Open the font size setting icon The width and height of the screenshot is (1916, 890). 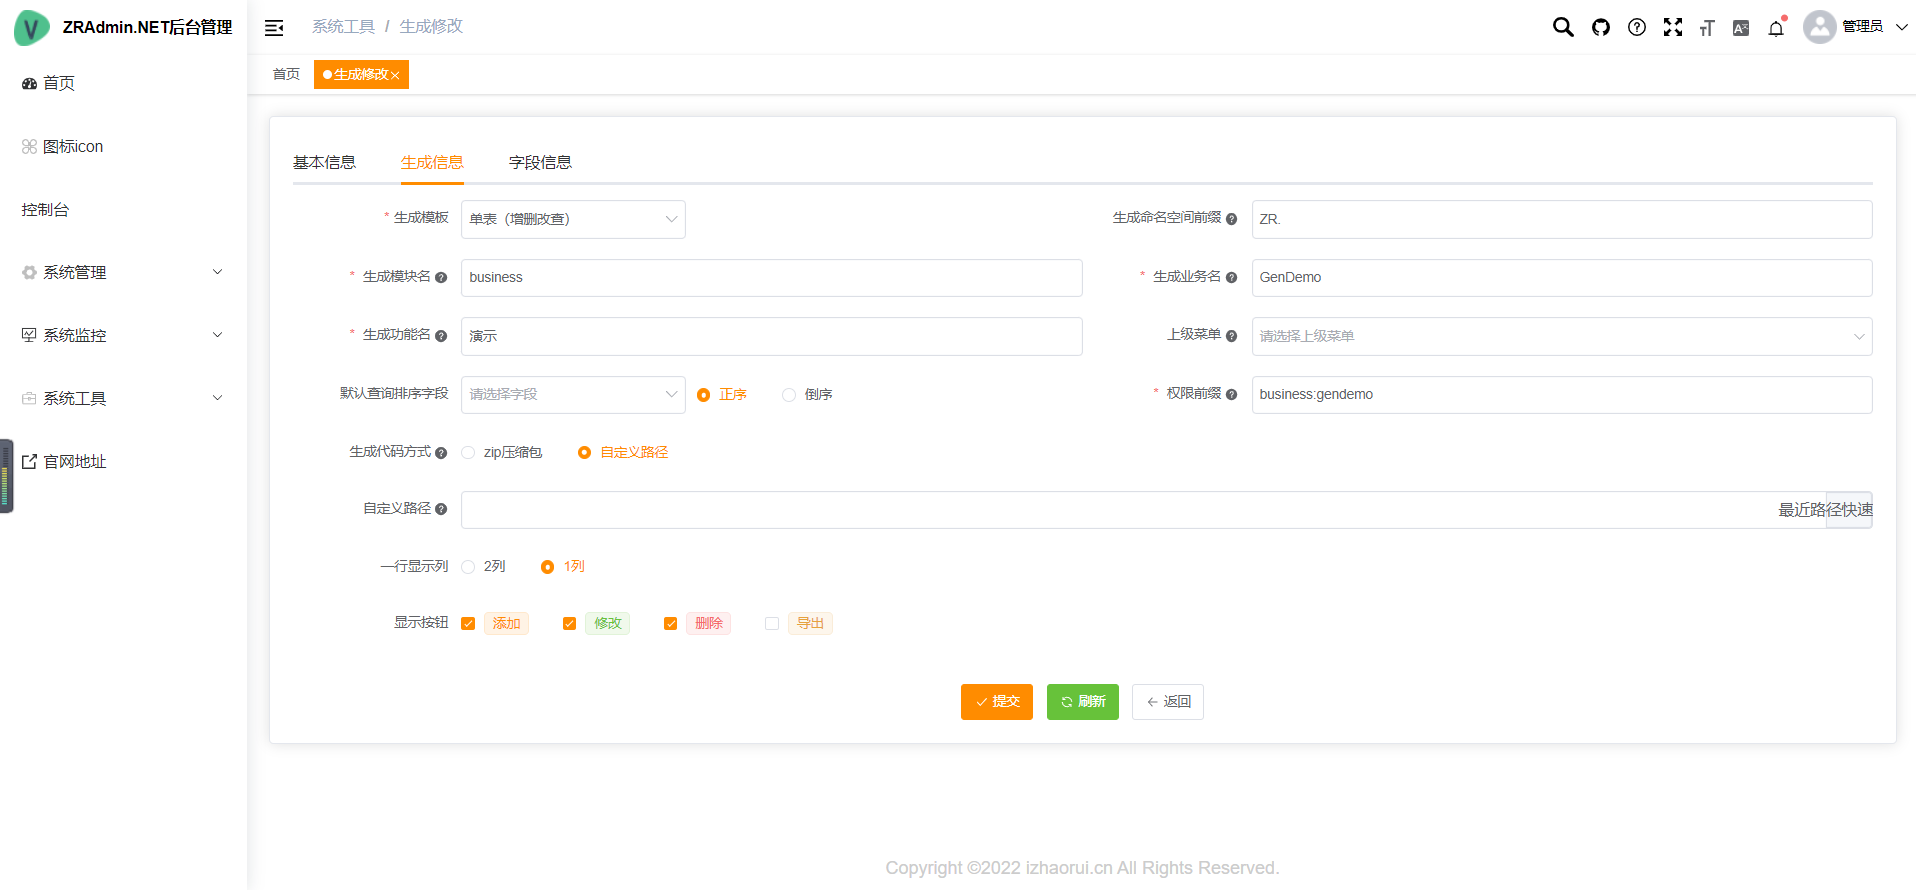tap(1707, 28)
